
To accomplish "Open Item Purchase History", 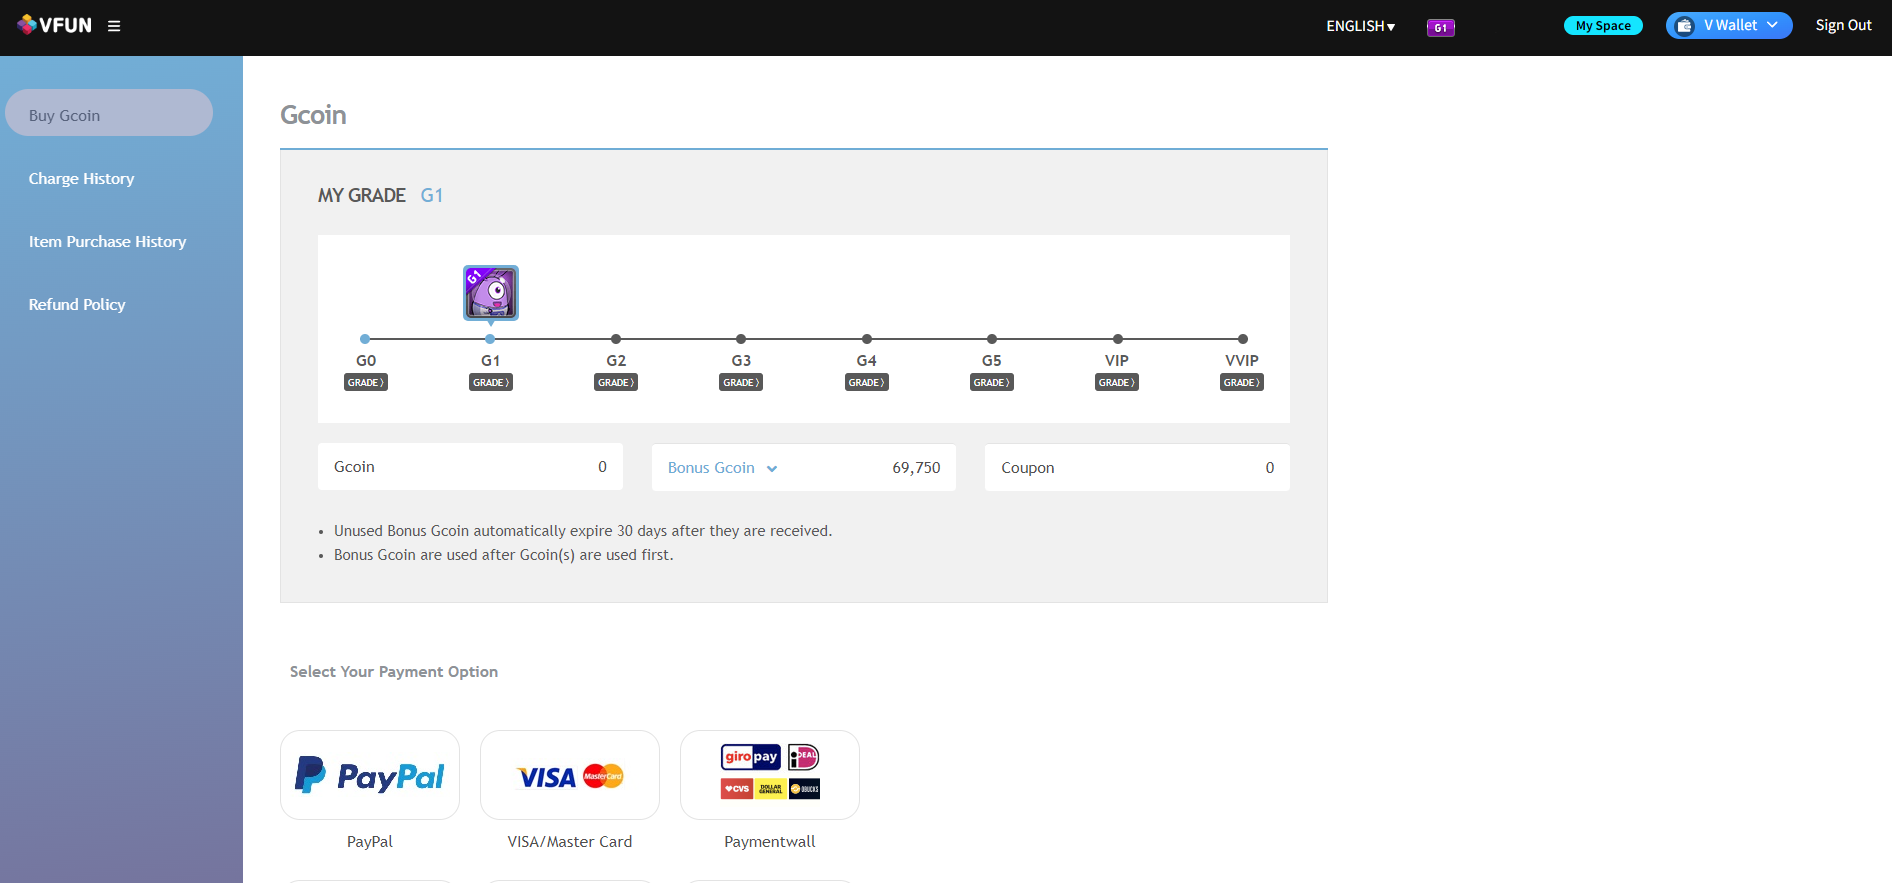I will [107, 242].
